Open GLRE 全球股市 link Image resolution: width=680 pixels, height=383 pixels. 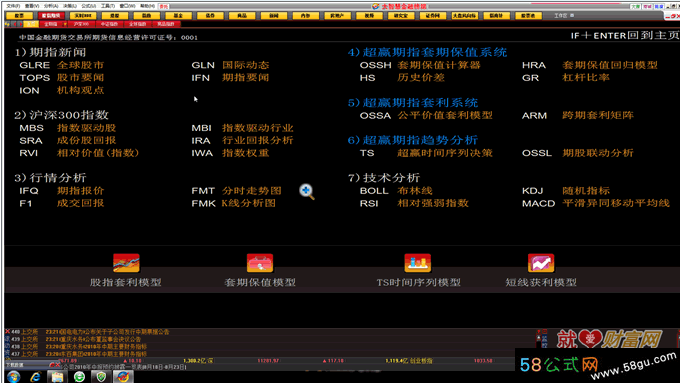click(62, 65)
